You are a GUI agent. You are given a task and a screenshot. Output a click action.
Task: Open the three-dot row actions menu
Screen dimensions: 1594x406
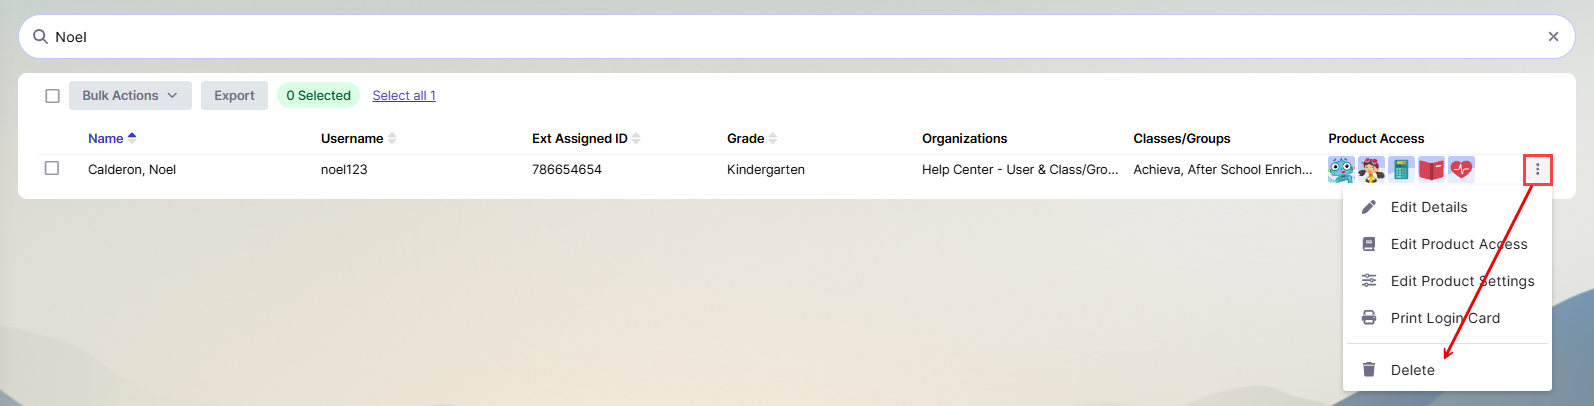[x=1537, y=170]
